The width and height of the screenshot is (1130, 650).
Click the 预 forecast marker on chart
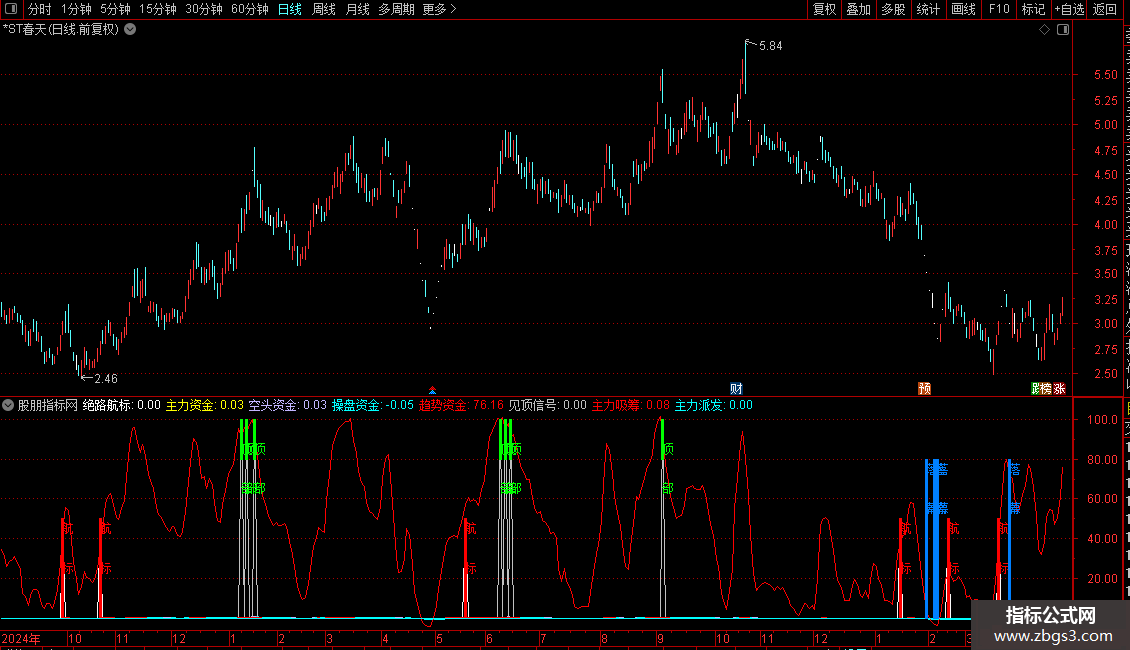925,388
